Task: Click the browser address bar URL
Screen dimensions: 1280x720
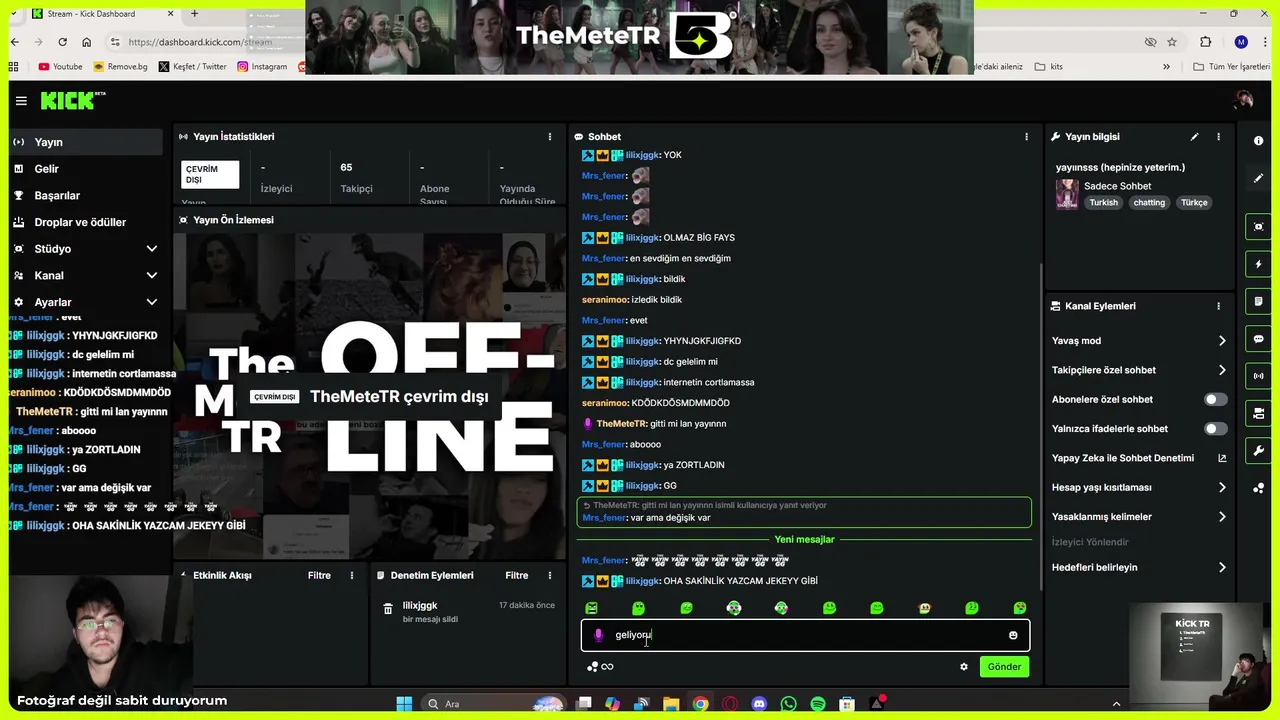Action: coord(200,42)
